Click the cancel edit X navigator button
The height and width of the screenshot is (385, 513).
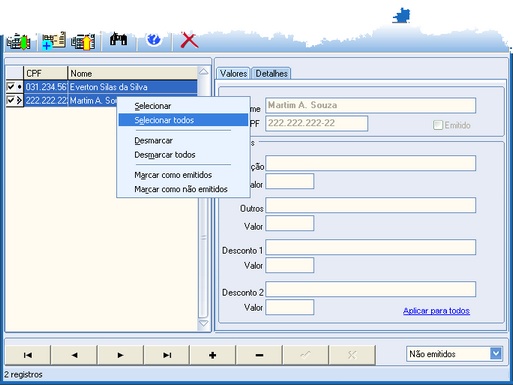[352, 355]
